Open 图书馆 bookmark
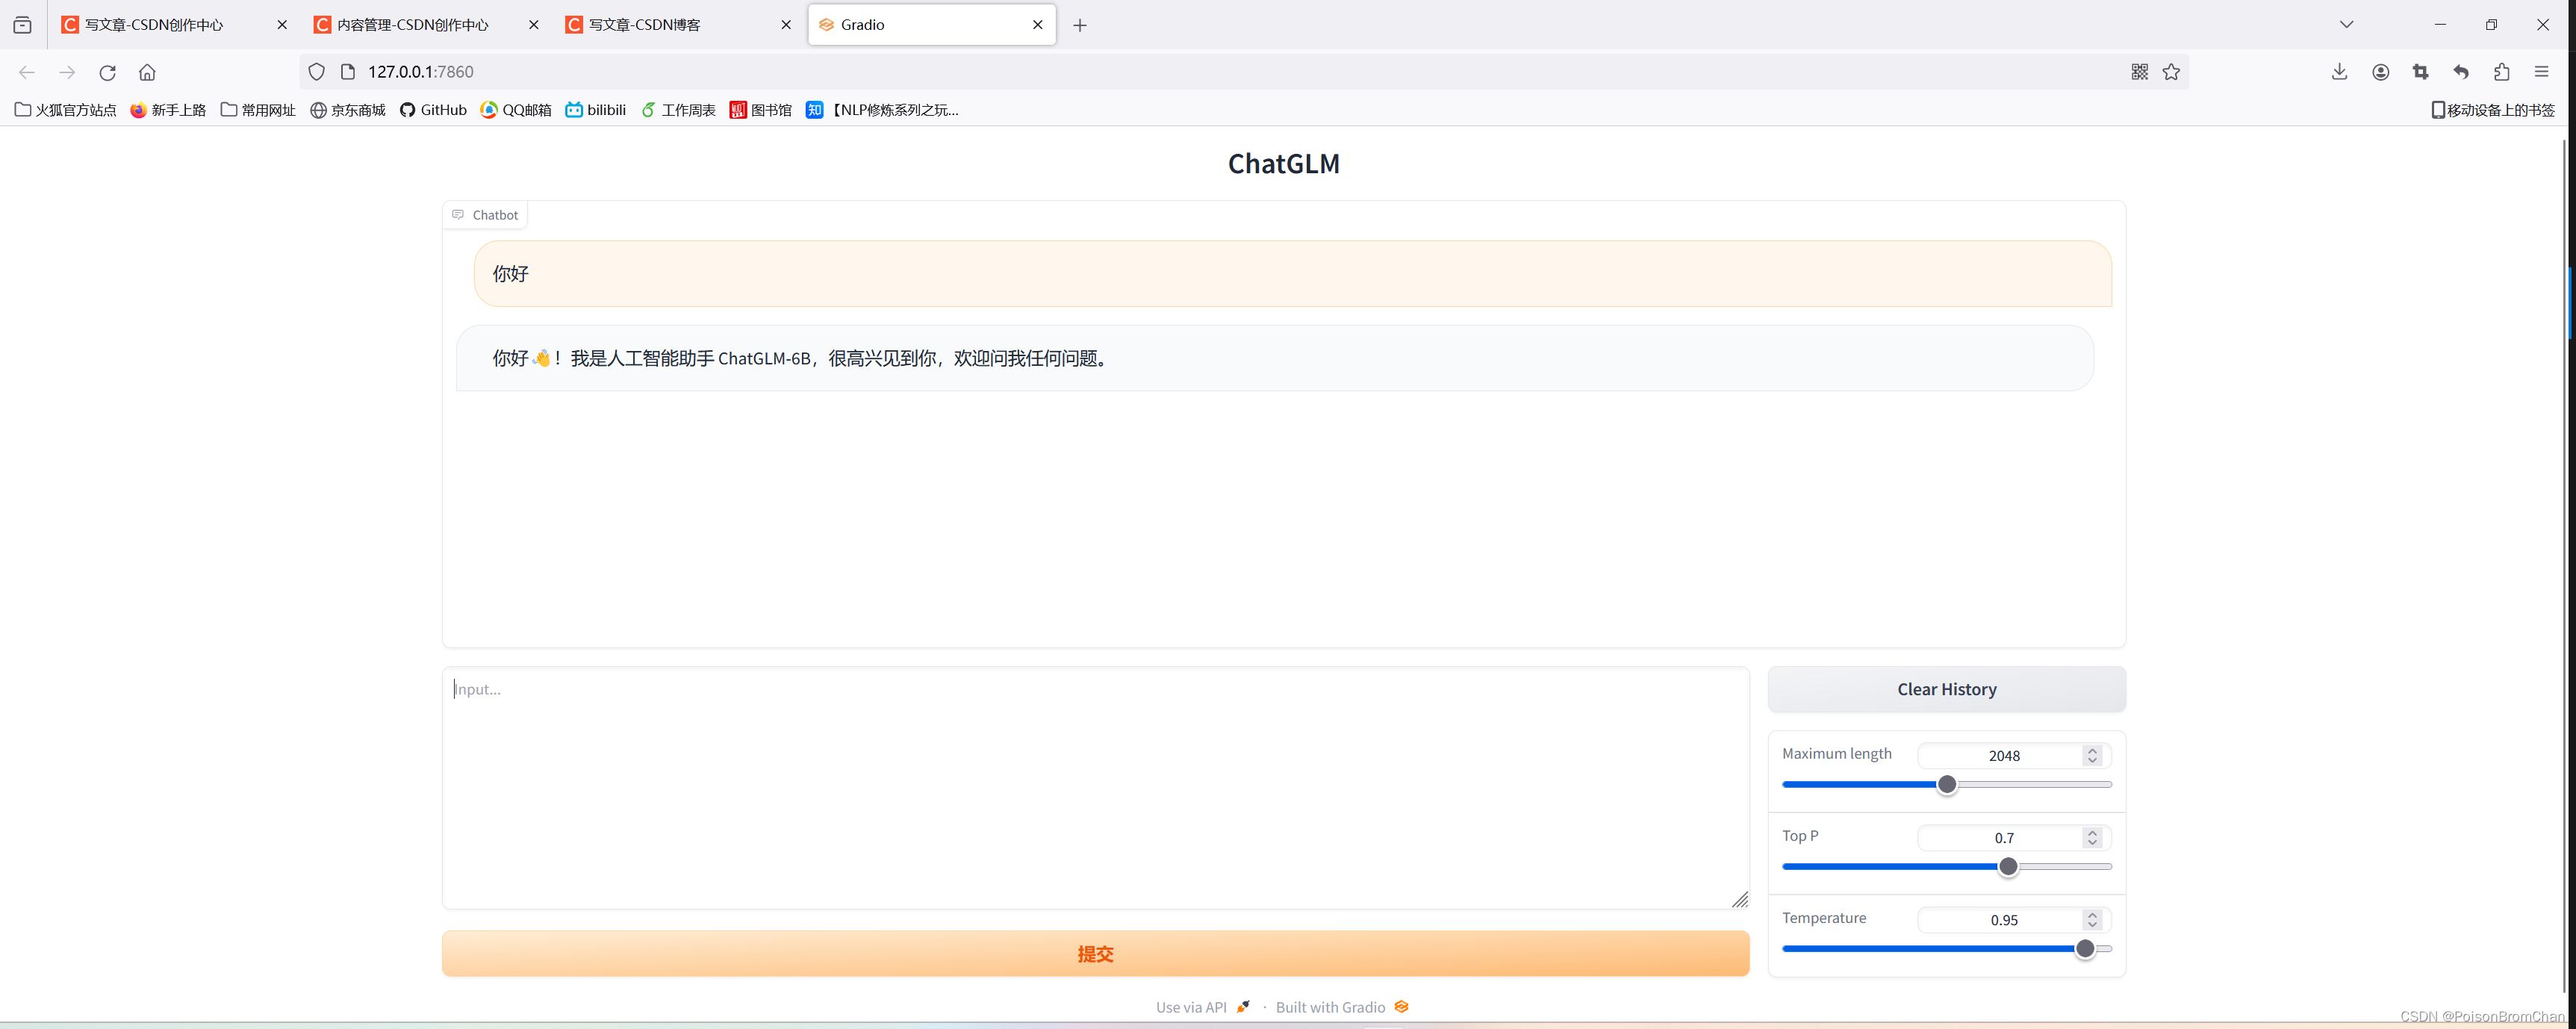 point(761,110)
